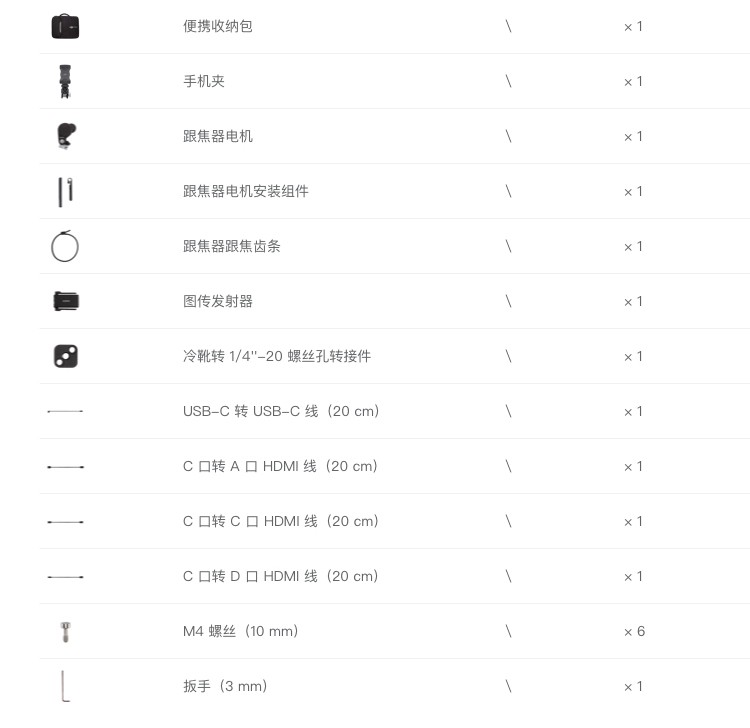Select the 跟焦器跟焦齿条 gear strip ring icon
The image size is (750, 728).
tap(65, 246)
